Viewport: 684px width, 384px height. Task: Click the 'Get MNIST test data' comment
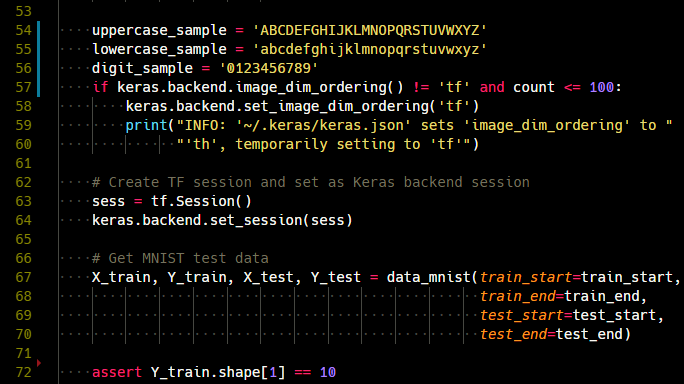(180, 258)
